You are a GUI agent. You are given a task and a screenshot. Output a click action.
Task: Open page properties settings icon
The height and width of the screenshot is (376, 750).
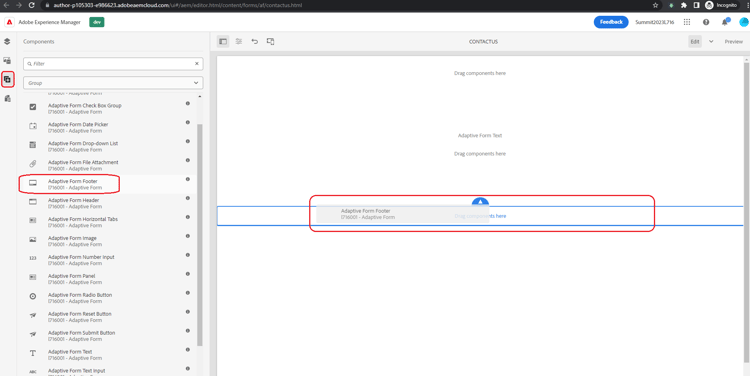pyautogui.click(x=239, y=42)
